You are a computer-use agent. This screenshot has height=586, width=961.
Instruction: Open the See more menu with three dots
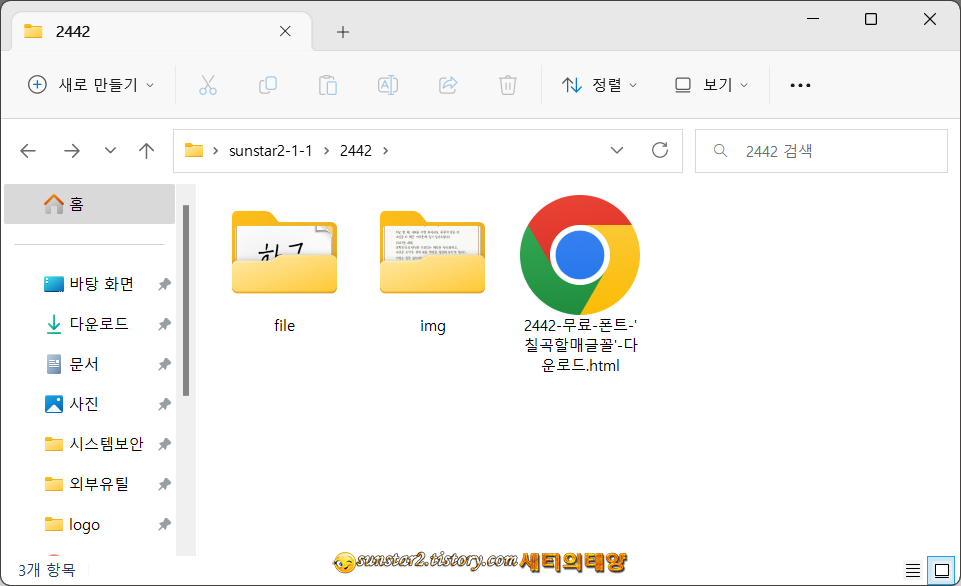[x=799, y=85]
